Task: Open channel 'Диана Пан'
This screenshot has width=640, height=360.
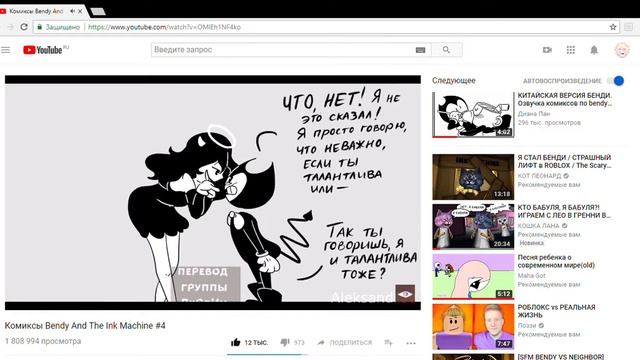Action: coord(533,113)
